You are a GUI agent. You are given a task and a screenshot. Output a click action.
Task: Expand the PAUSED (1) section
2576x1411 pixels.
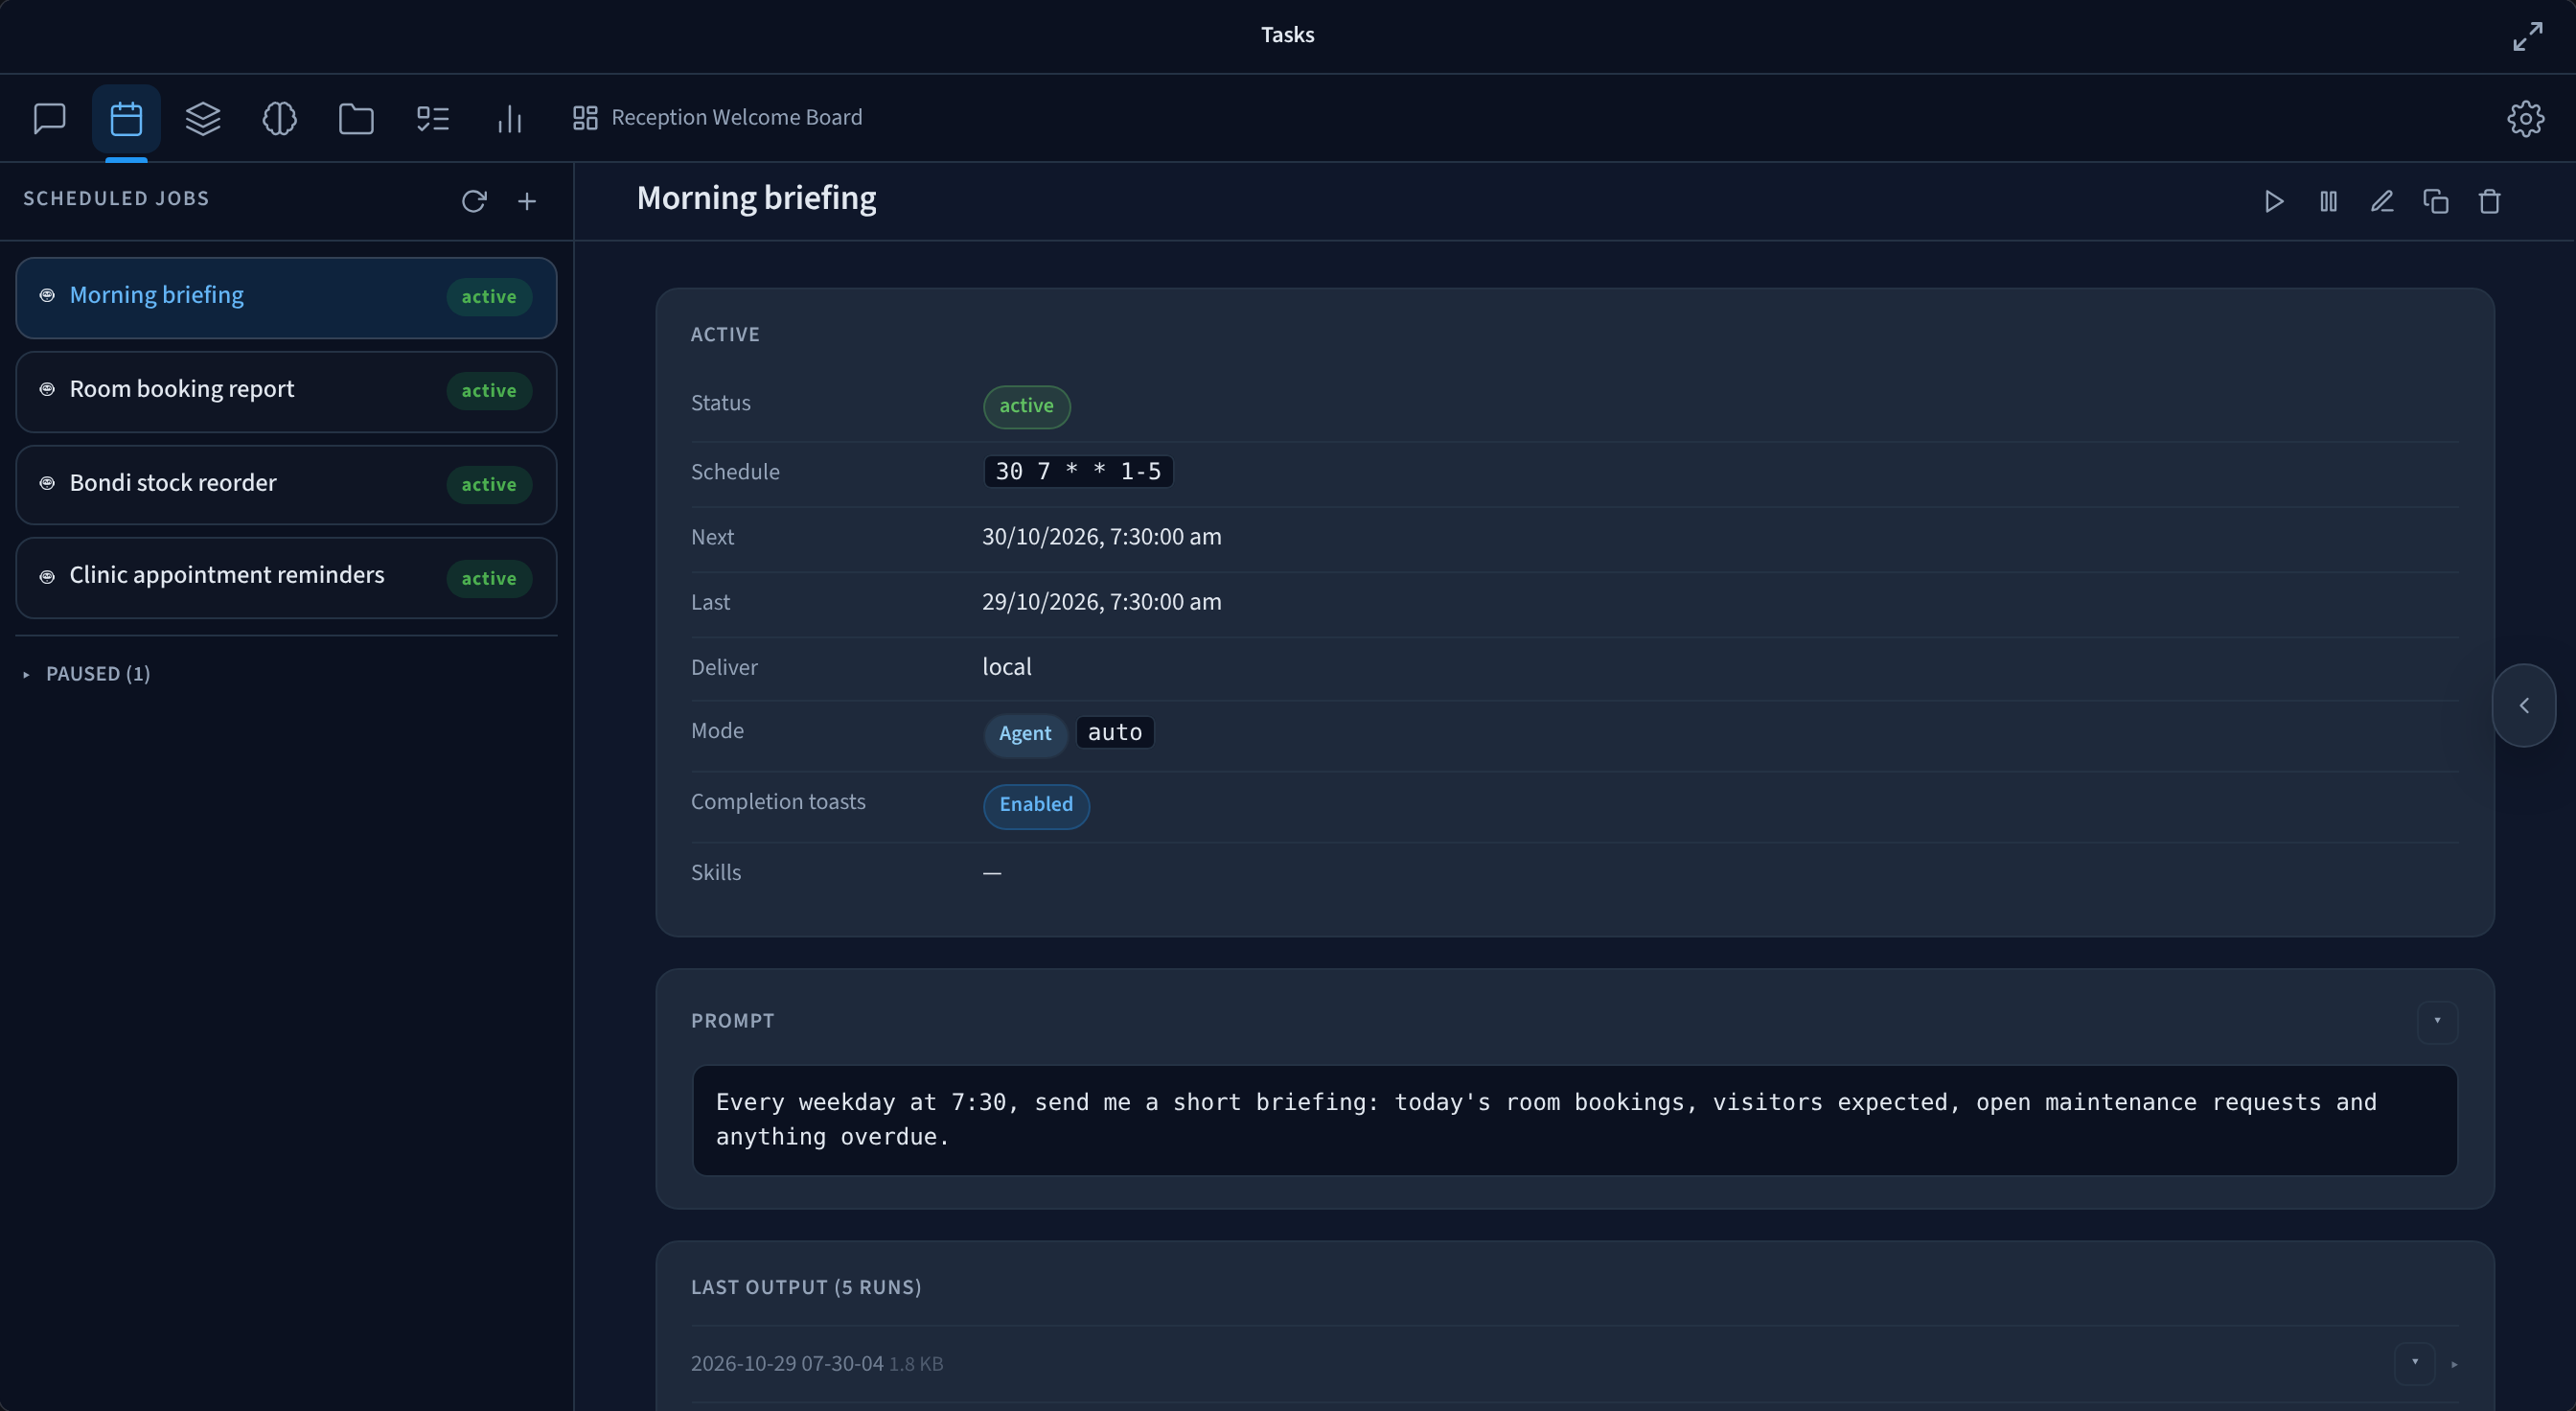click(87, 673)
